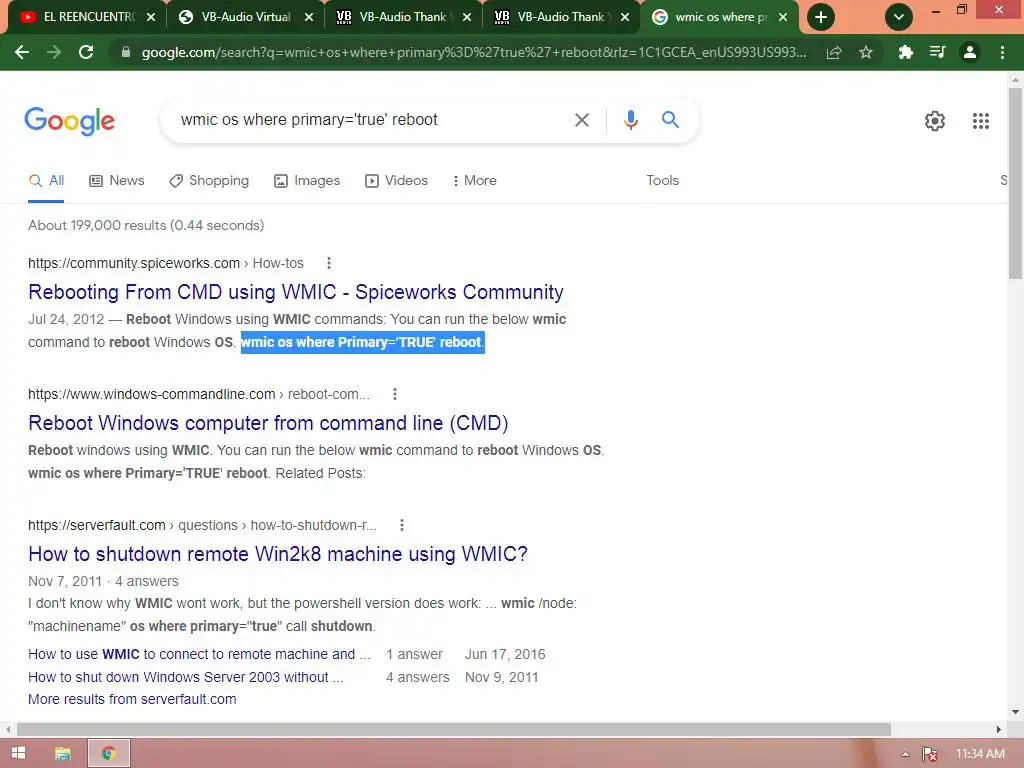Screen dimensions: 1024x768
Task: Click About 199,000 results text
Action: 146,225
